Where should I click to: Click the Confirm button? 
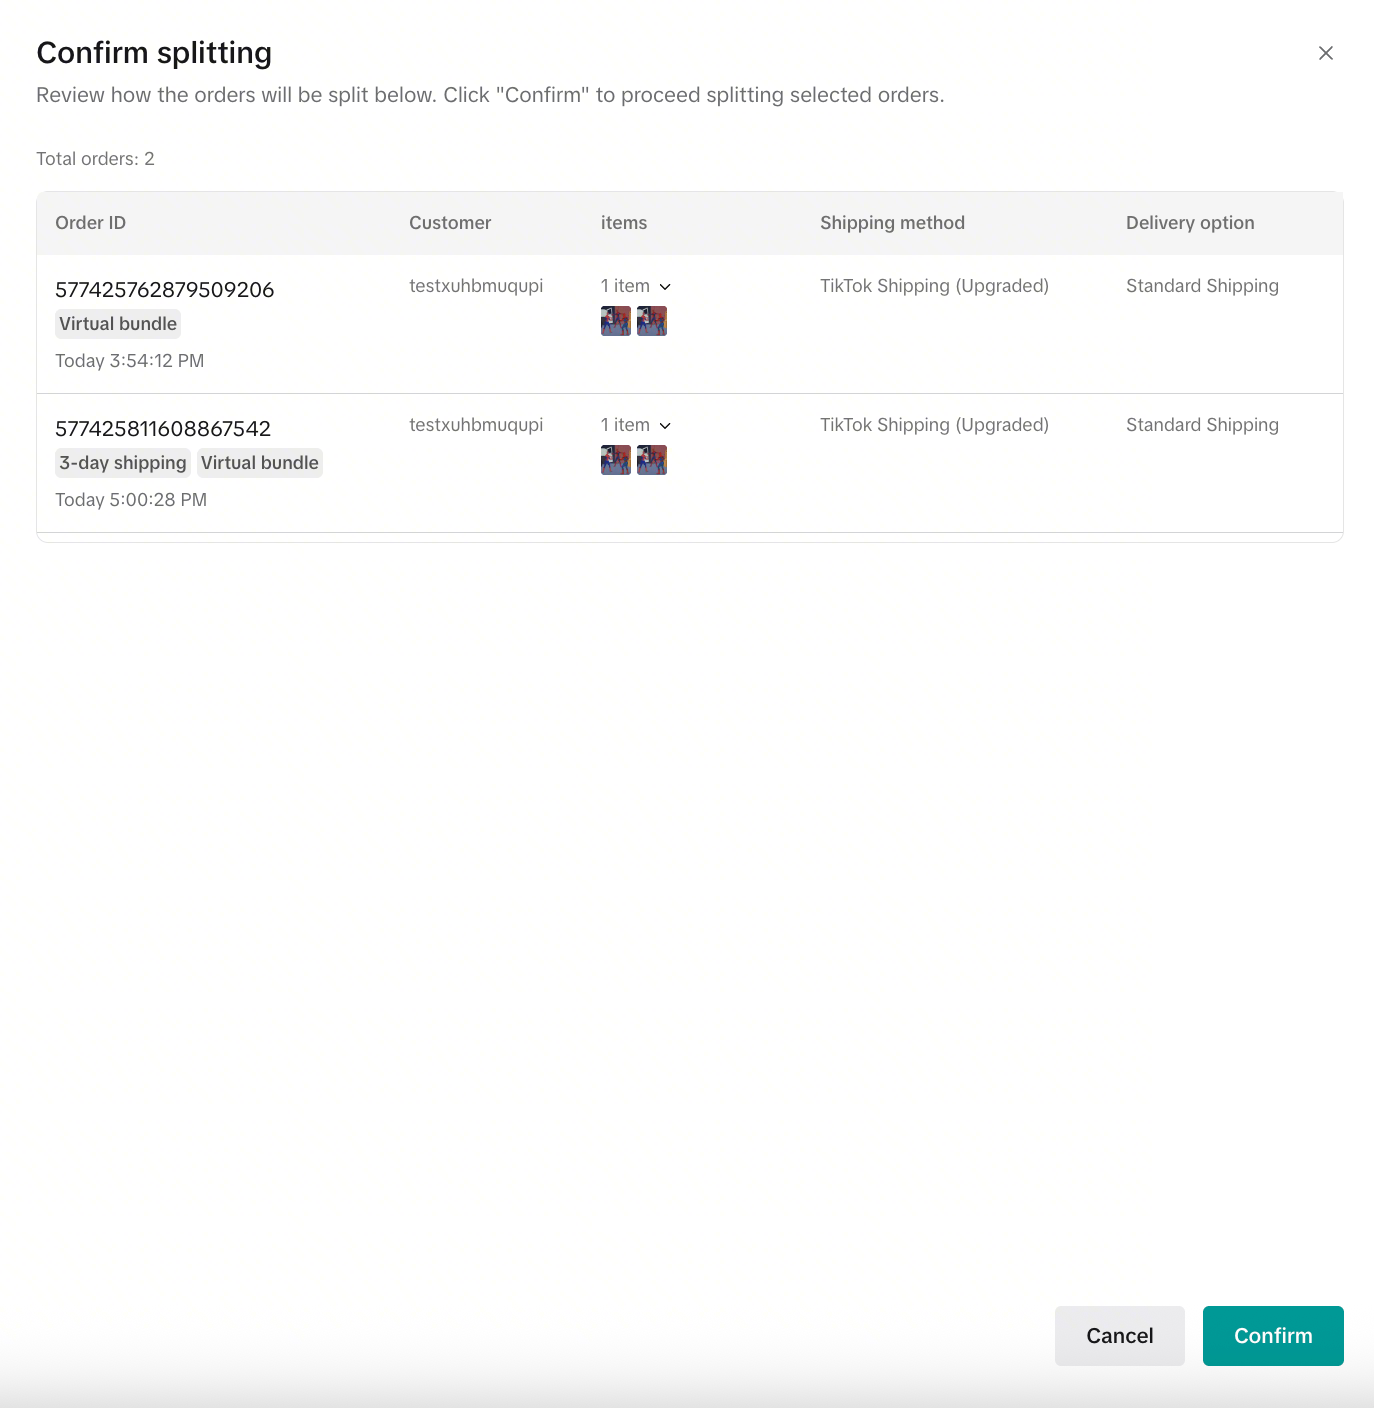click(1273, 1336)
